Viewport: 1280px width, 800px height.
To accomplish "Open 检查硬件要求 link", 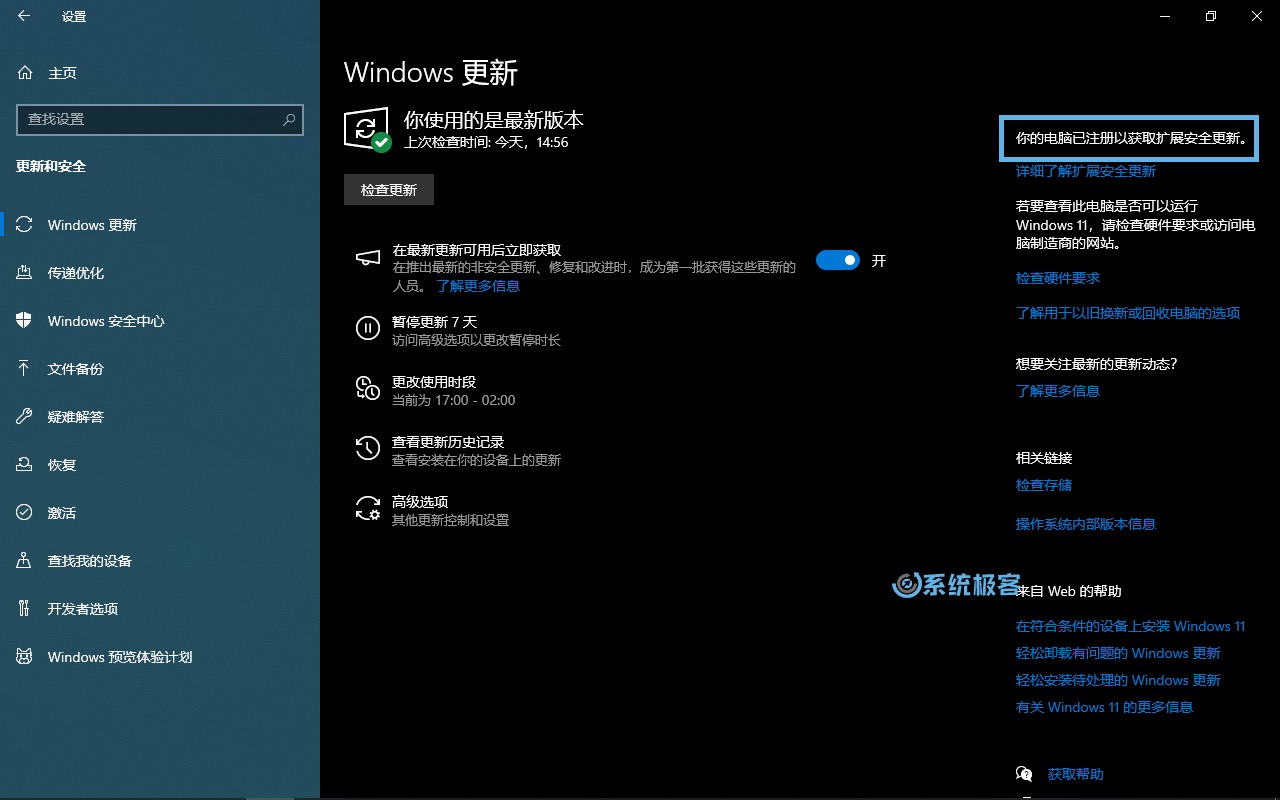I will click(1058, 278).
